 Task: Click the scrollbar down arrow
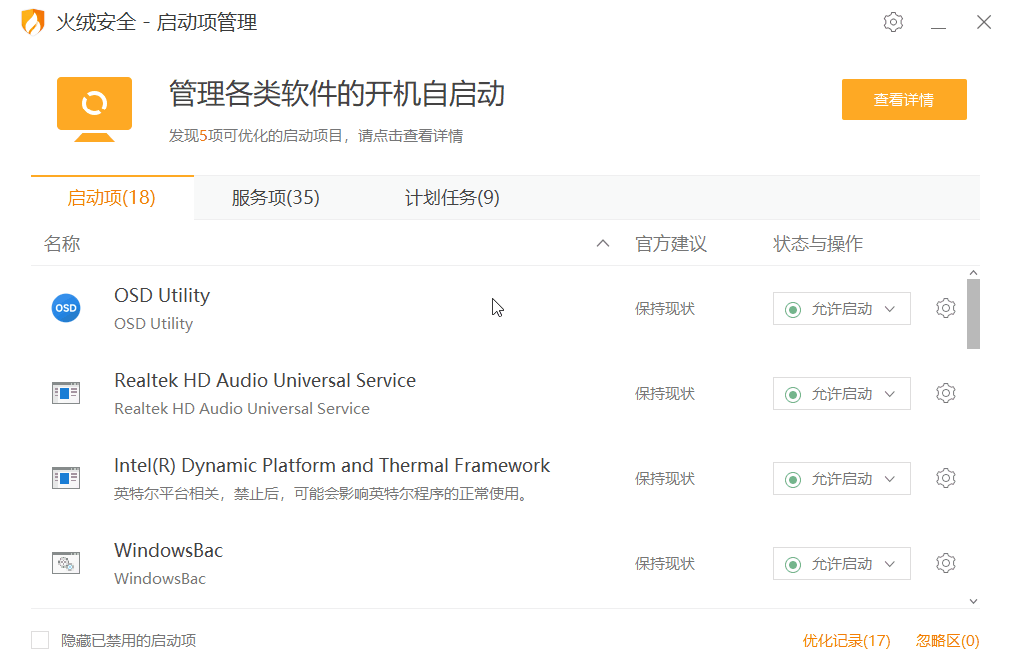coord(973,601)
